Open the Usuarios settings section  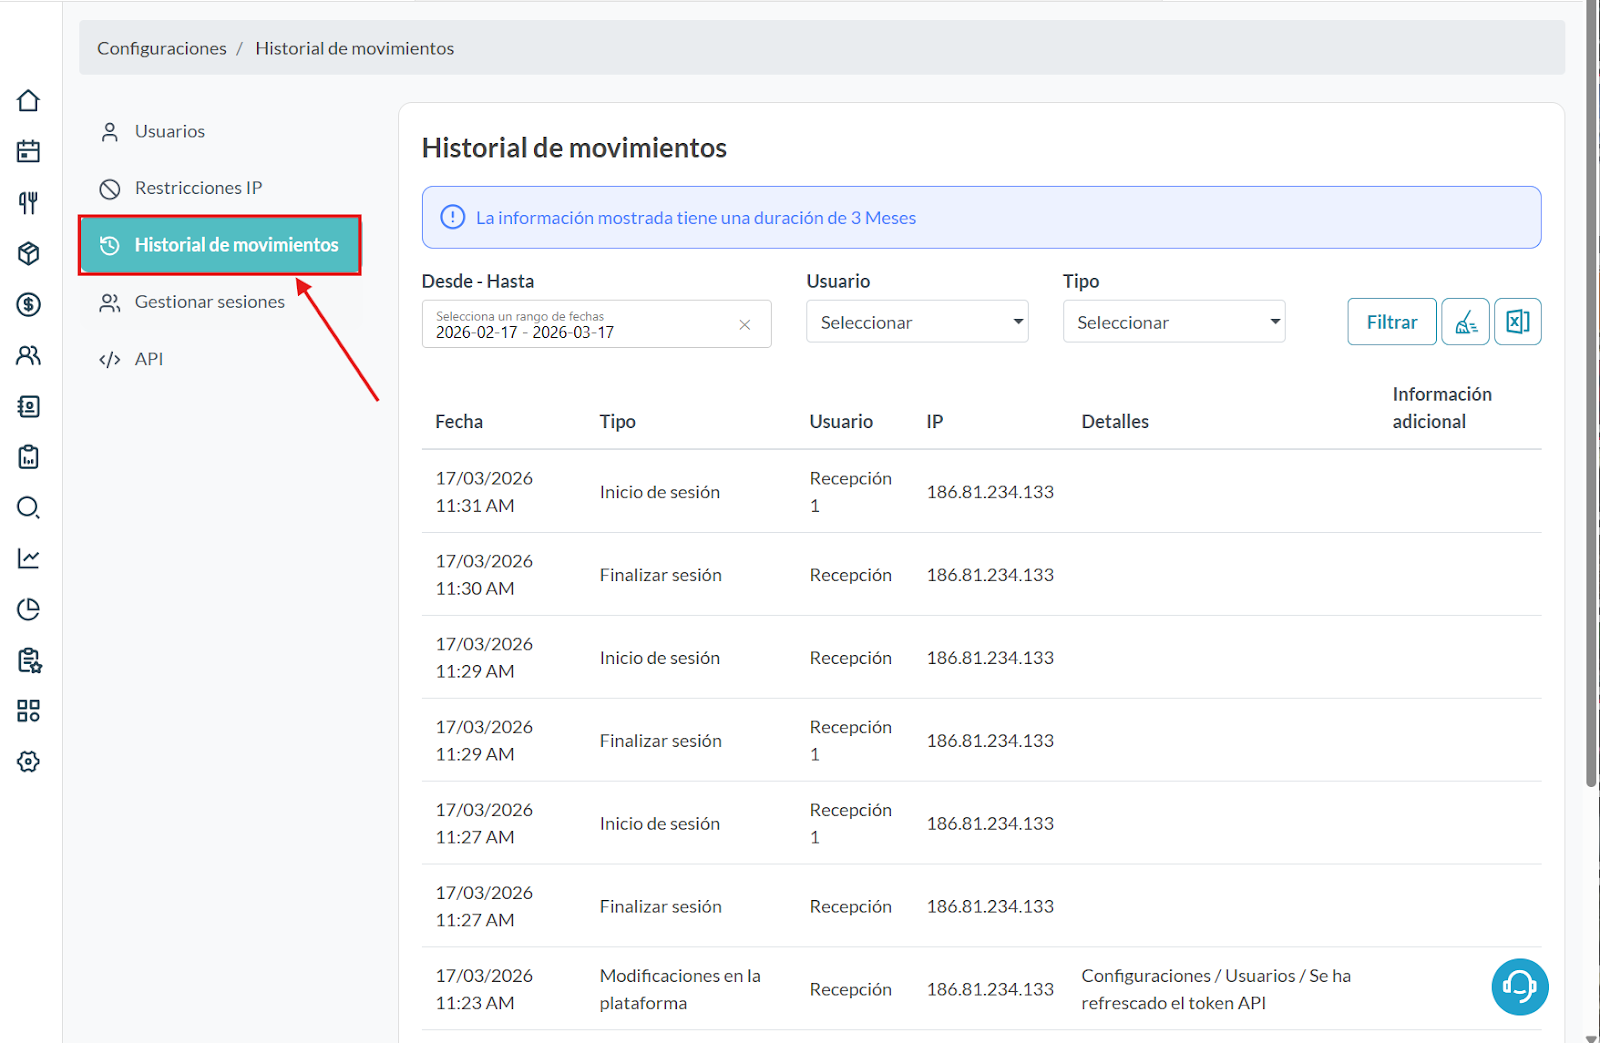coord(169,132)
